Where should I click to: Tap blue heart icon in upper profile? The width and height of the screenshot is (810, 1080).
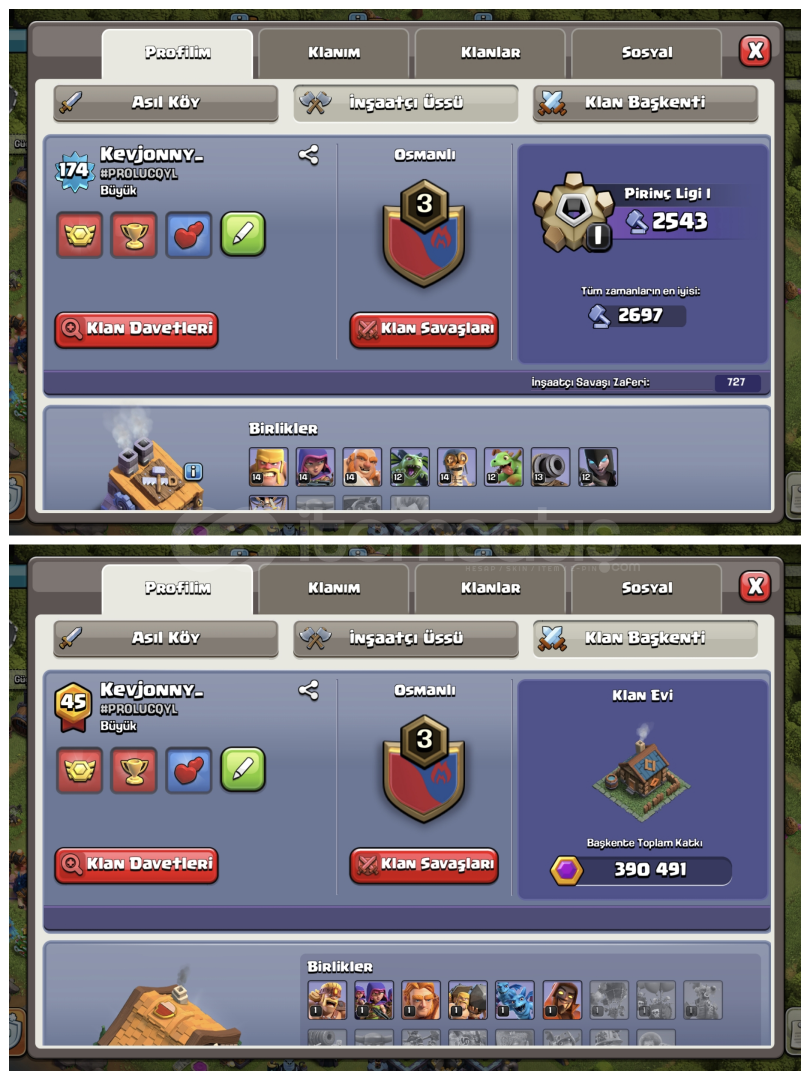(x=188, y=235)
